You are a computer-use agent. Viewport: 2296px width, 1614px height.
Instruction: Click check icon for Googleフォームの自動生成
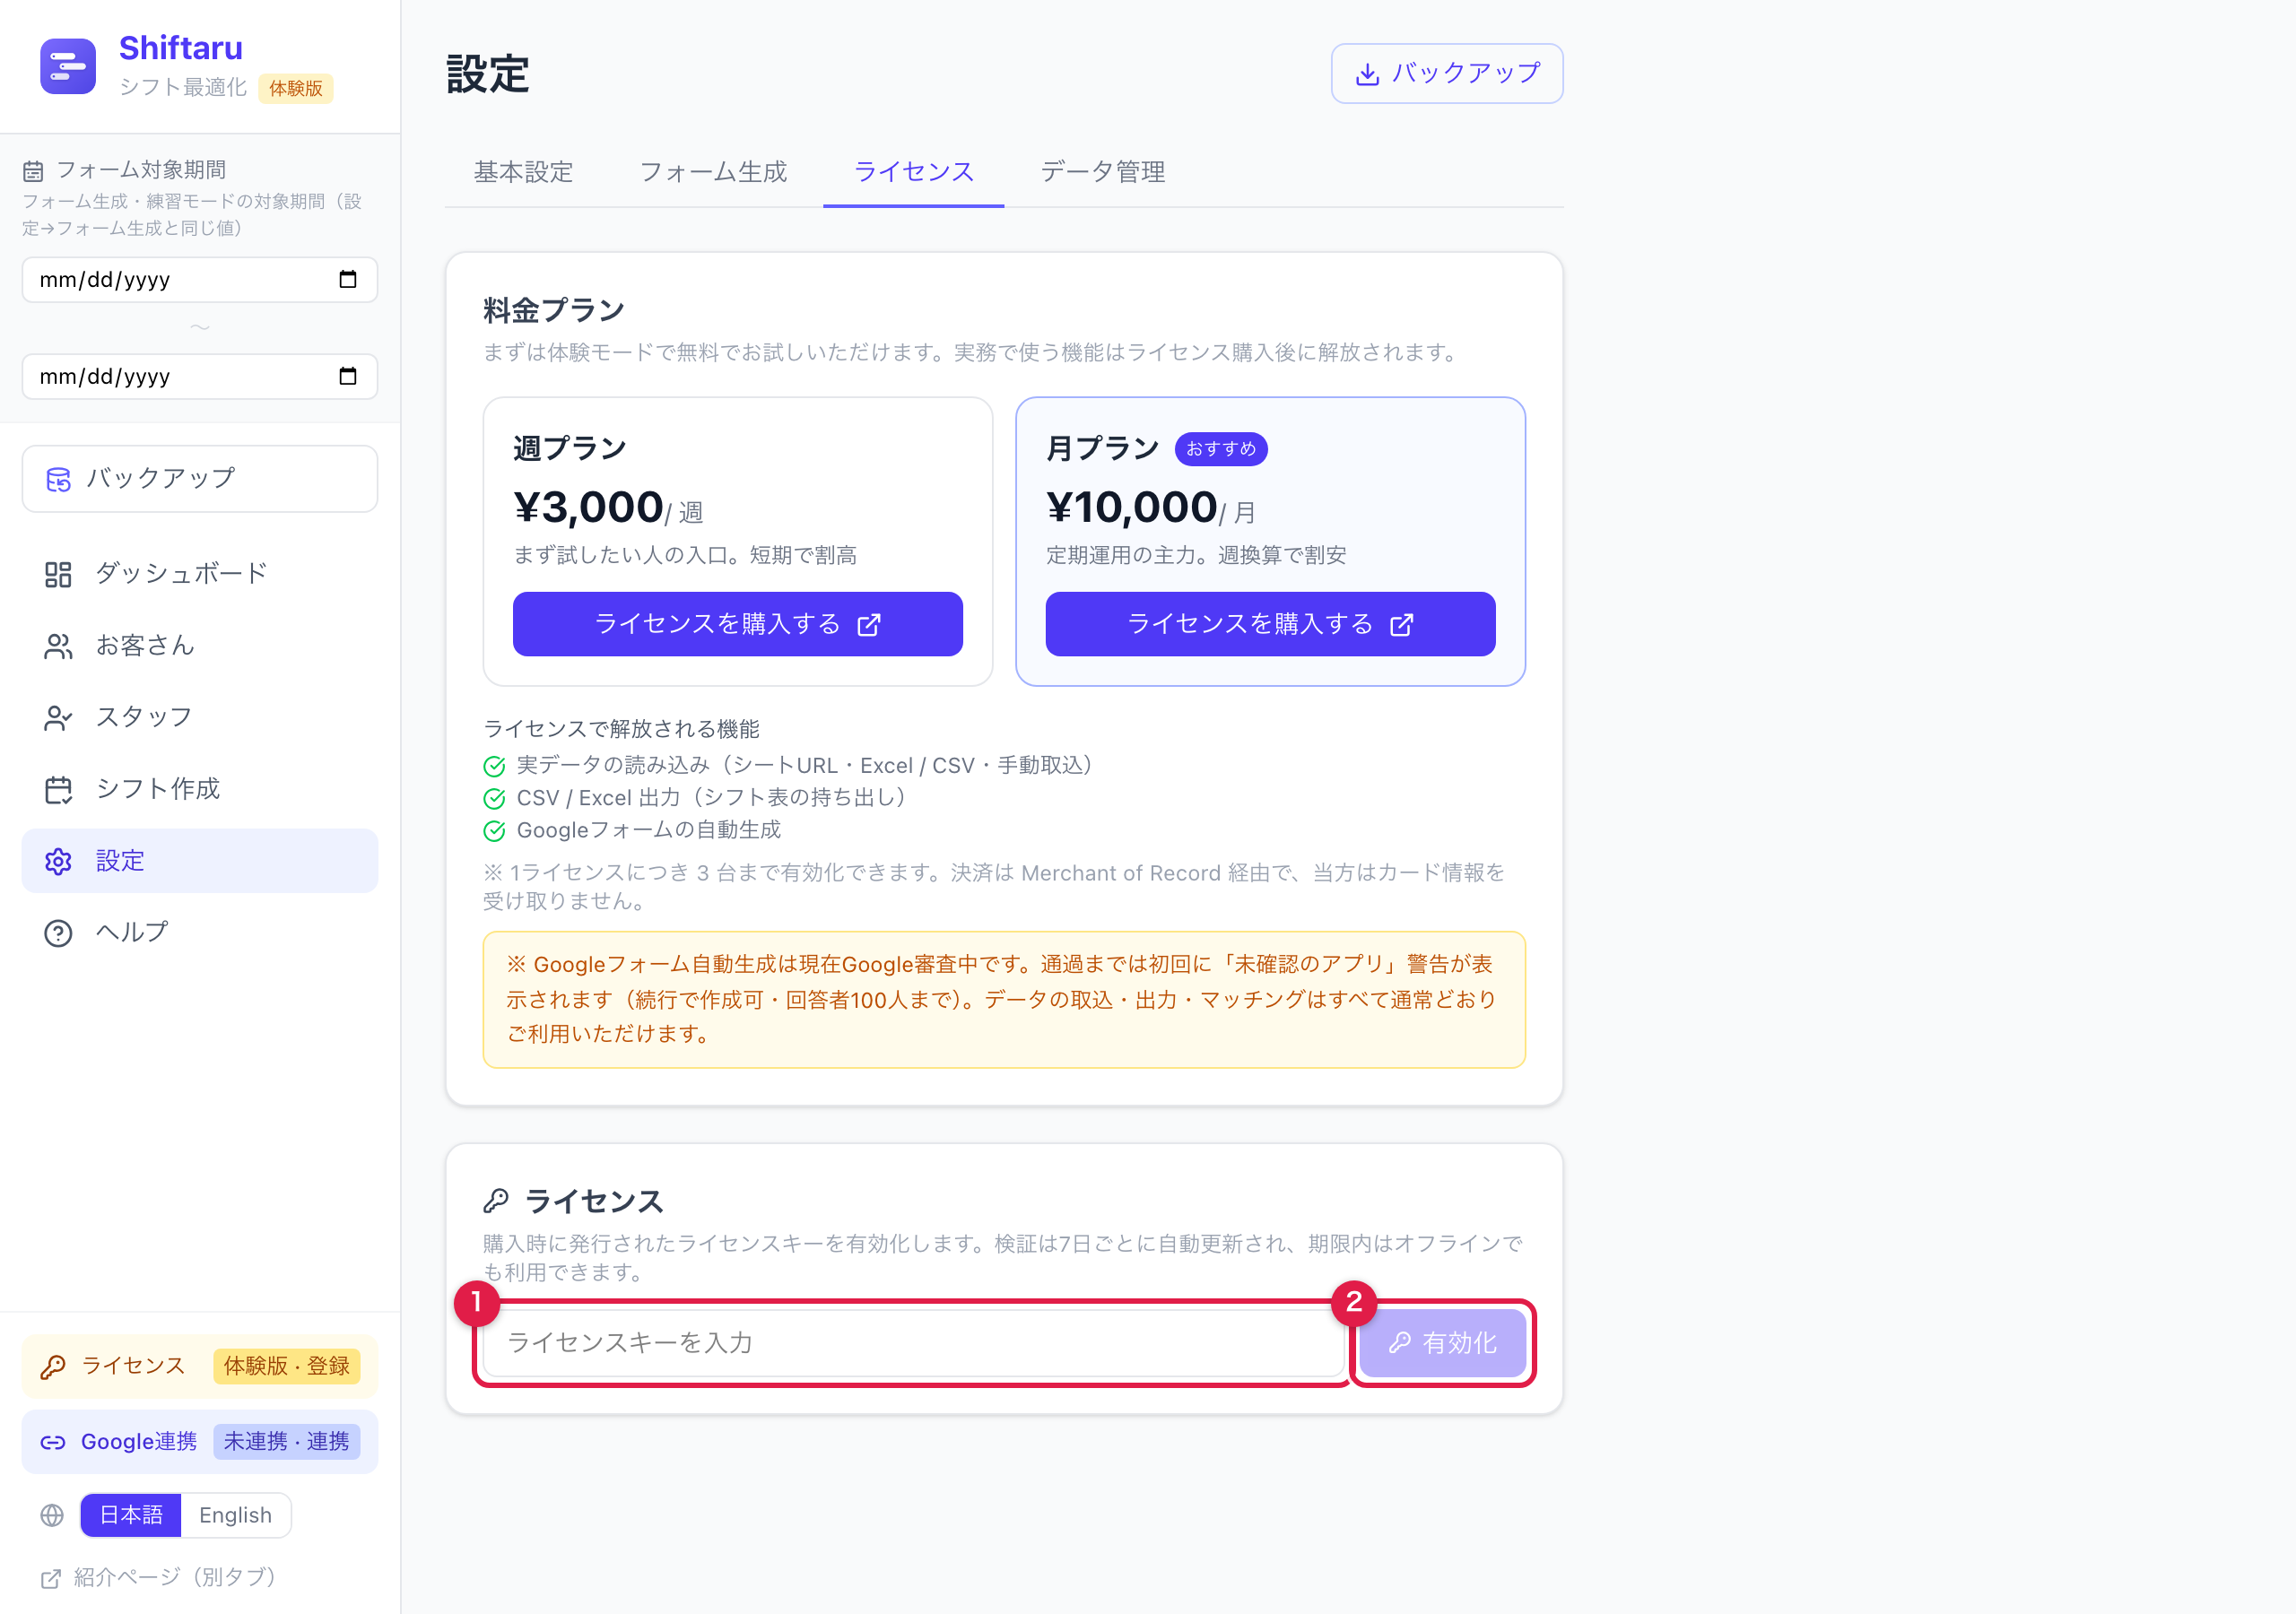pyautogui.click(x=494, y=831)
